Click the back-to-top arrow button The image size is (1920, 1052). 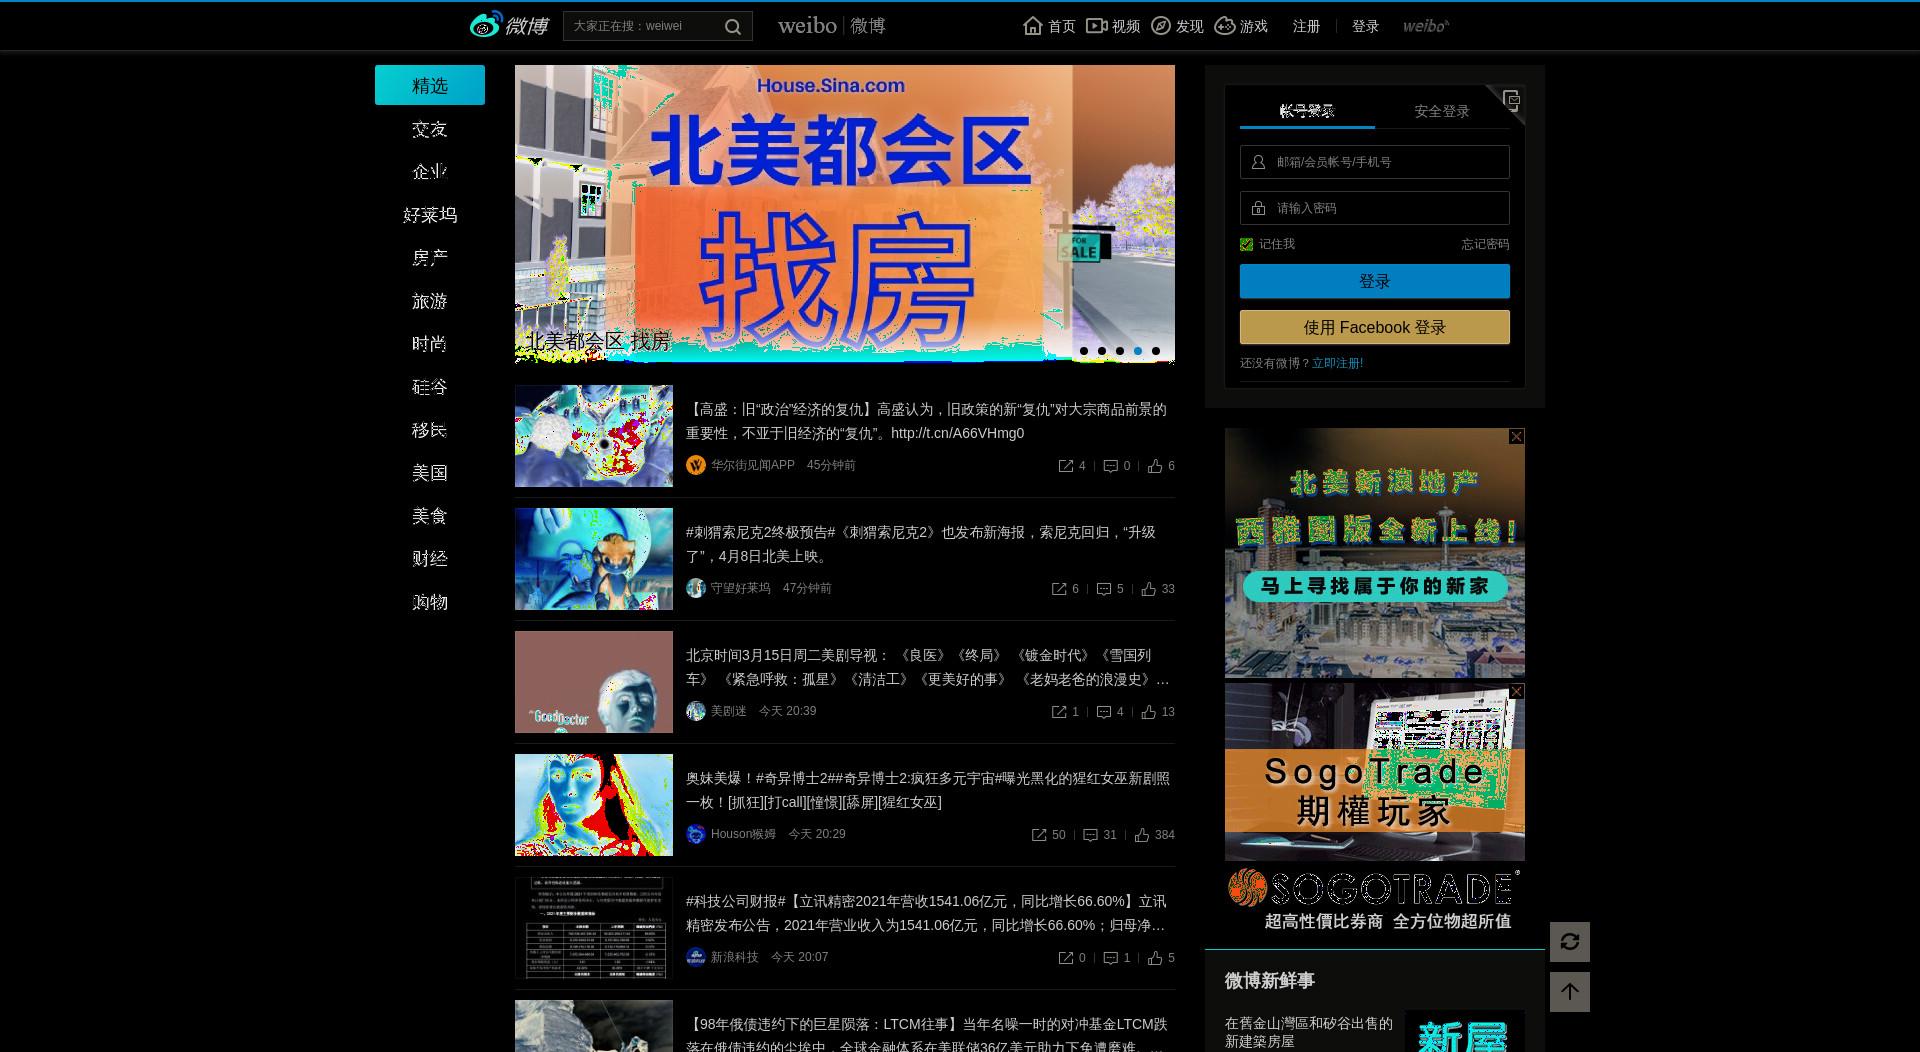(1570, 992)
